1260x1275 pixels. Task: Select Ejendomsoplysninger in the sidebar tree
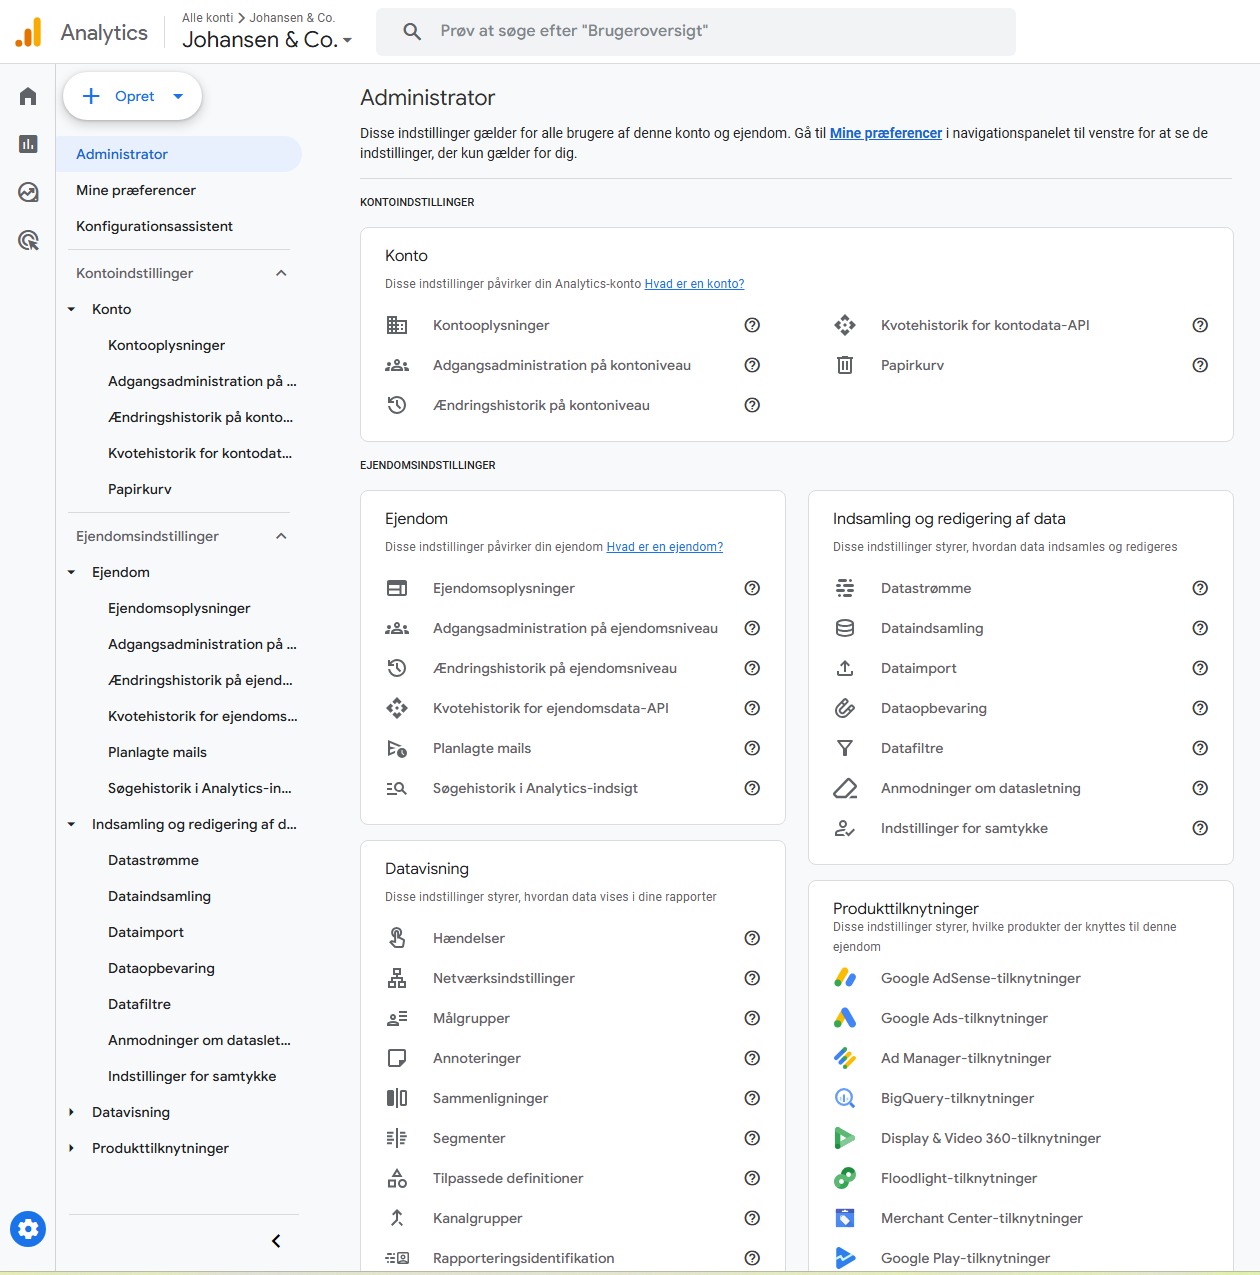(x=179, y=608)
